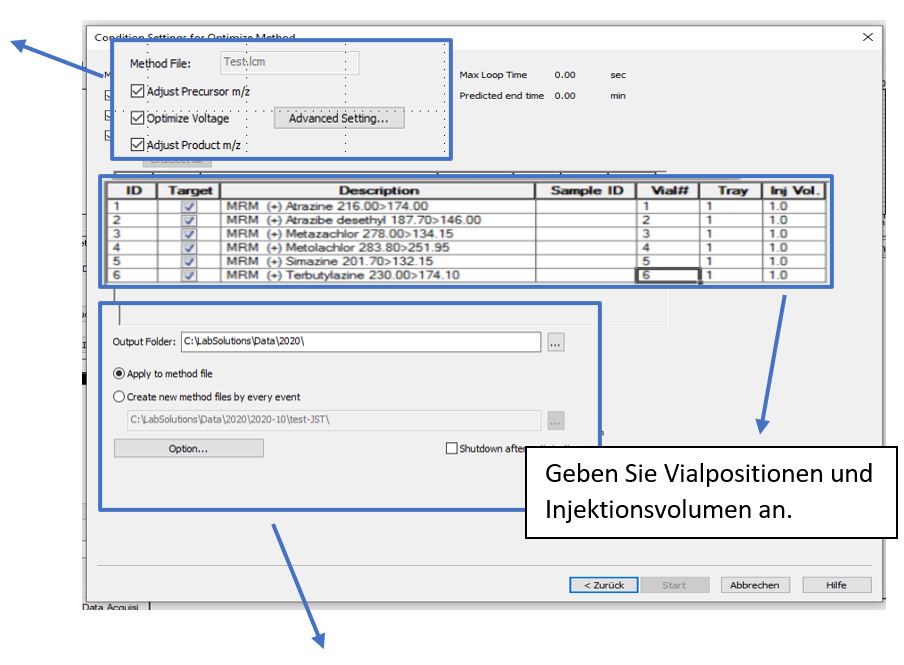The width and height of the screenshot is (904, 665).
Task: Click the Method File field showing Test.lcm
Action: tap(289, 62)
